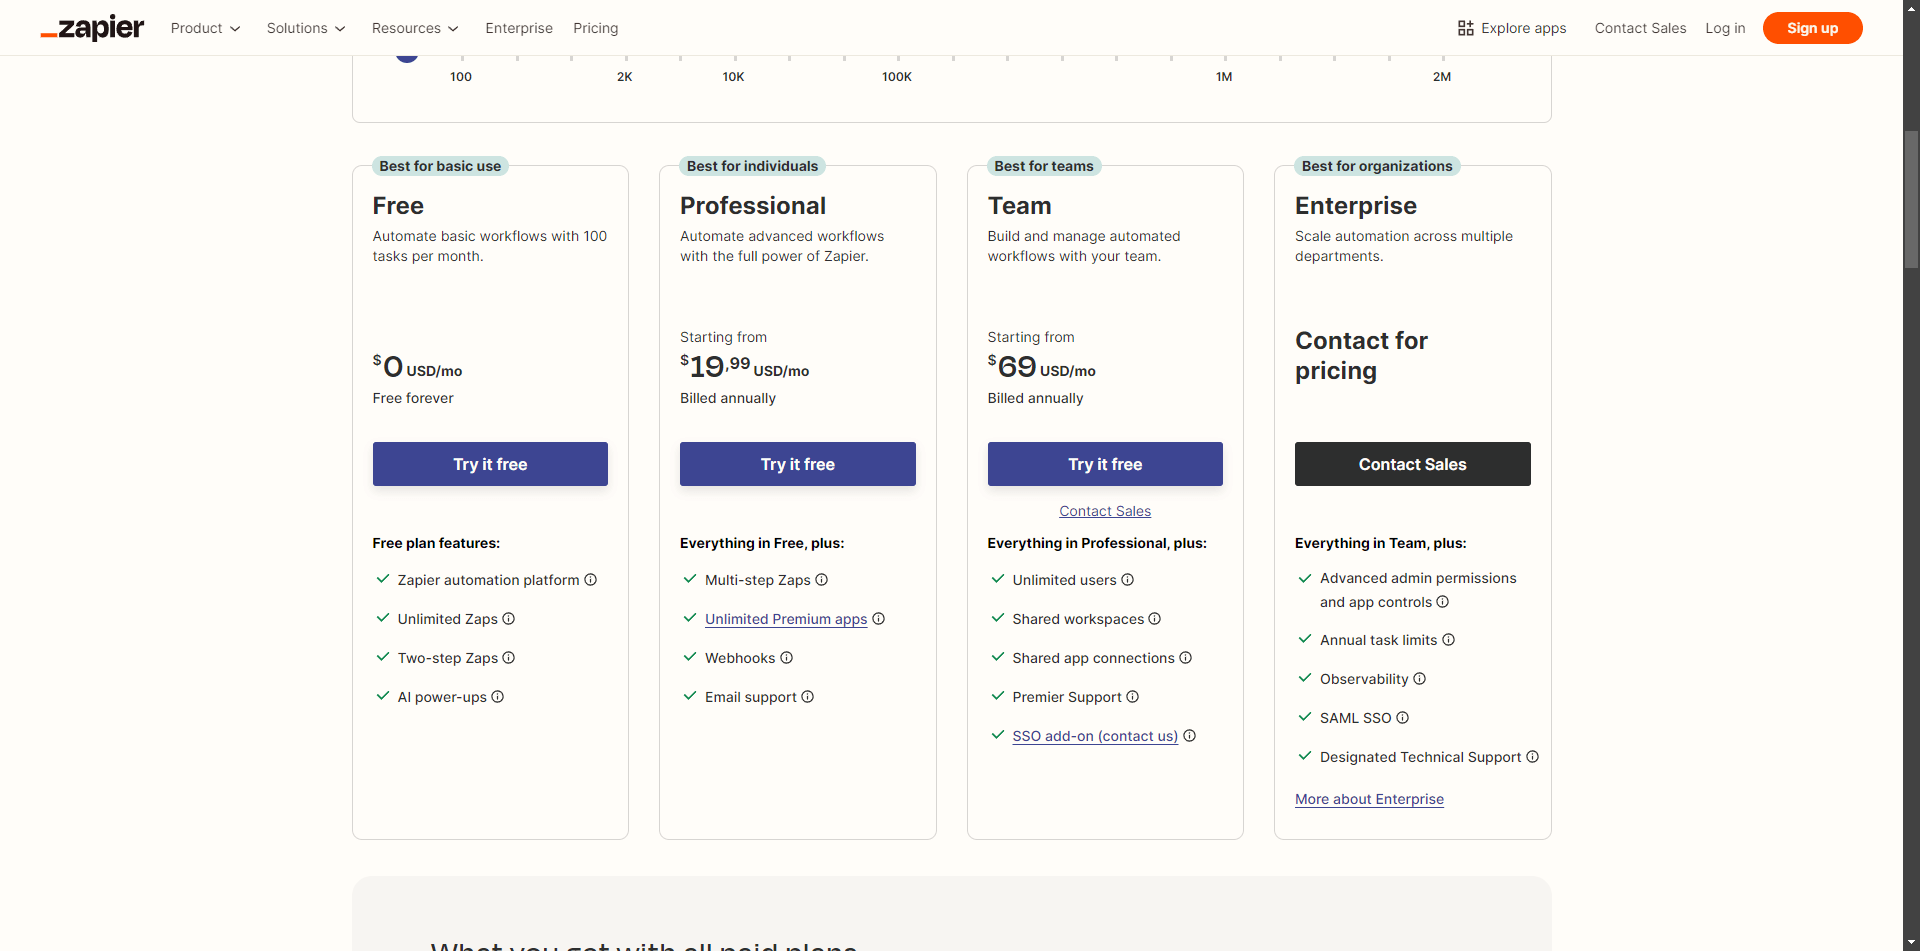Click info icon next to Multi-step Zaps
Image resolution: width=1920 pixels, height=951 pixels.
[822, 580]
